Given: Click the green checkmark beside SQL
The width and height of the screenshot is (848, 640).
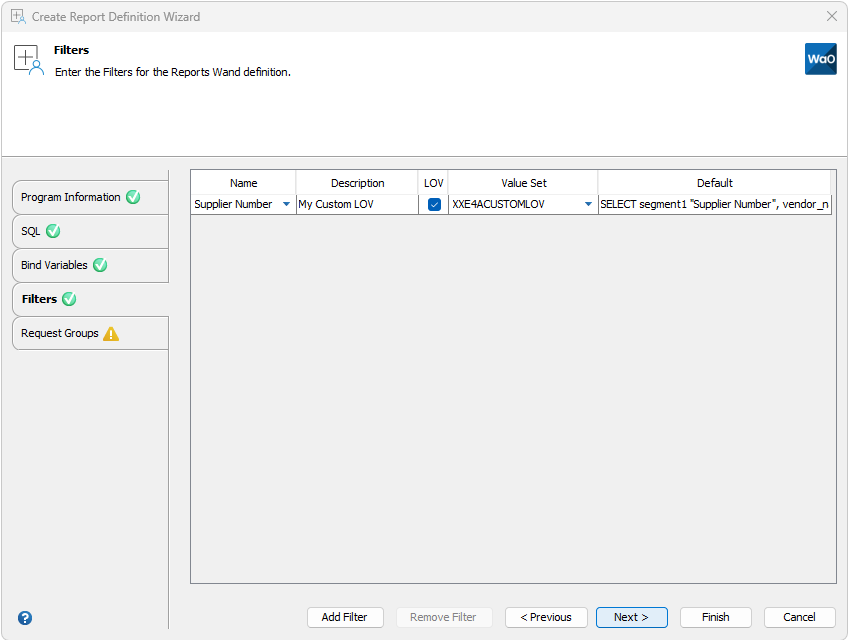Looking at the screenshot, I should 55,231.
